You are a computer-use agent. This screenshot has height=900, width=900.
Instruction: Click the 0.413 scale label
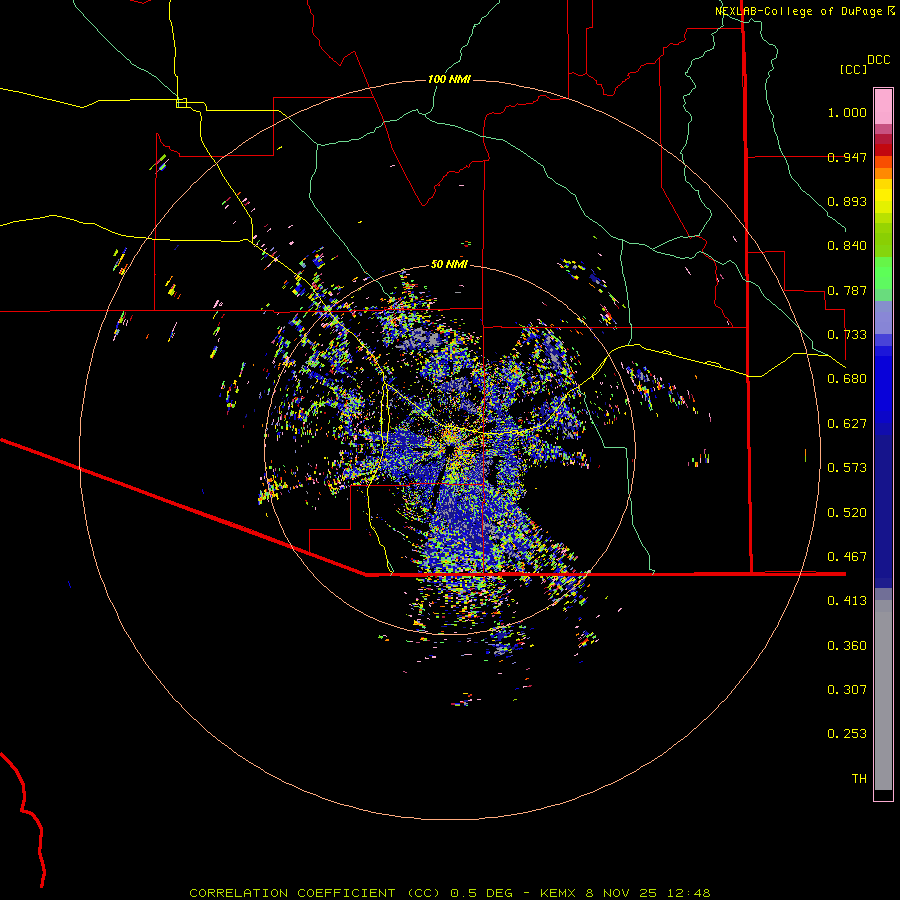(x=847, y=601)
